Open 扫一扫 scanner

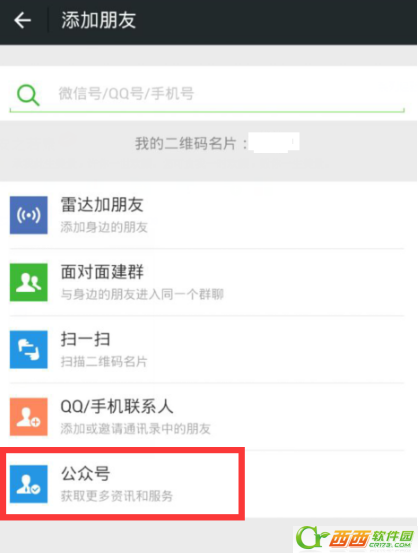coord(207,350)
